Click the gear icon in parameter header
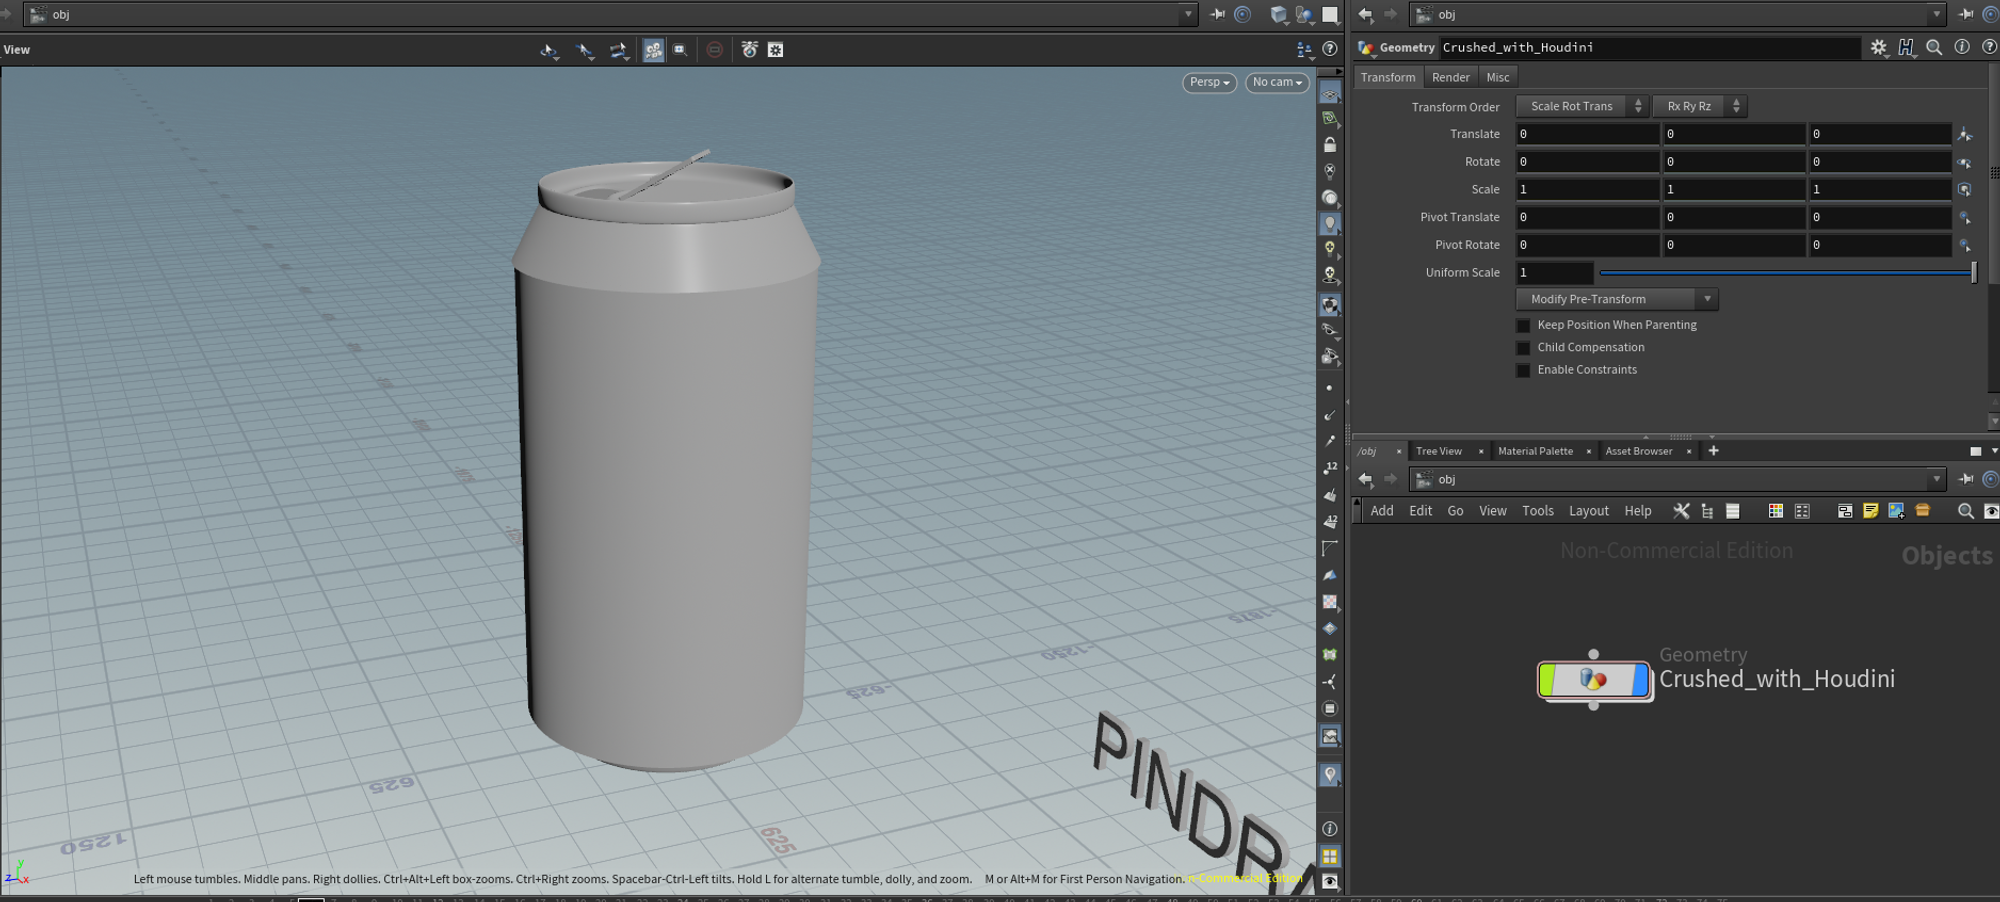This screenshot has width=2000, height=902. [1878, 47]
